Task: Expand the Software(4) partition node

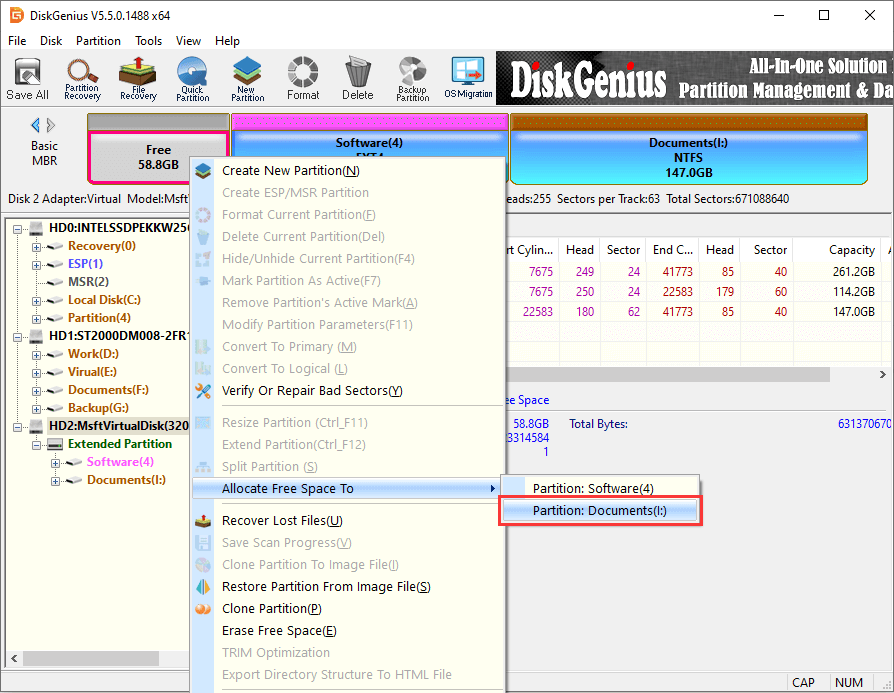Action: (x=55, y=462)
